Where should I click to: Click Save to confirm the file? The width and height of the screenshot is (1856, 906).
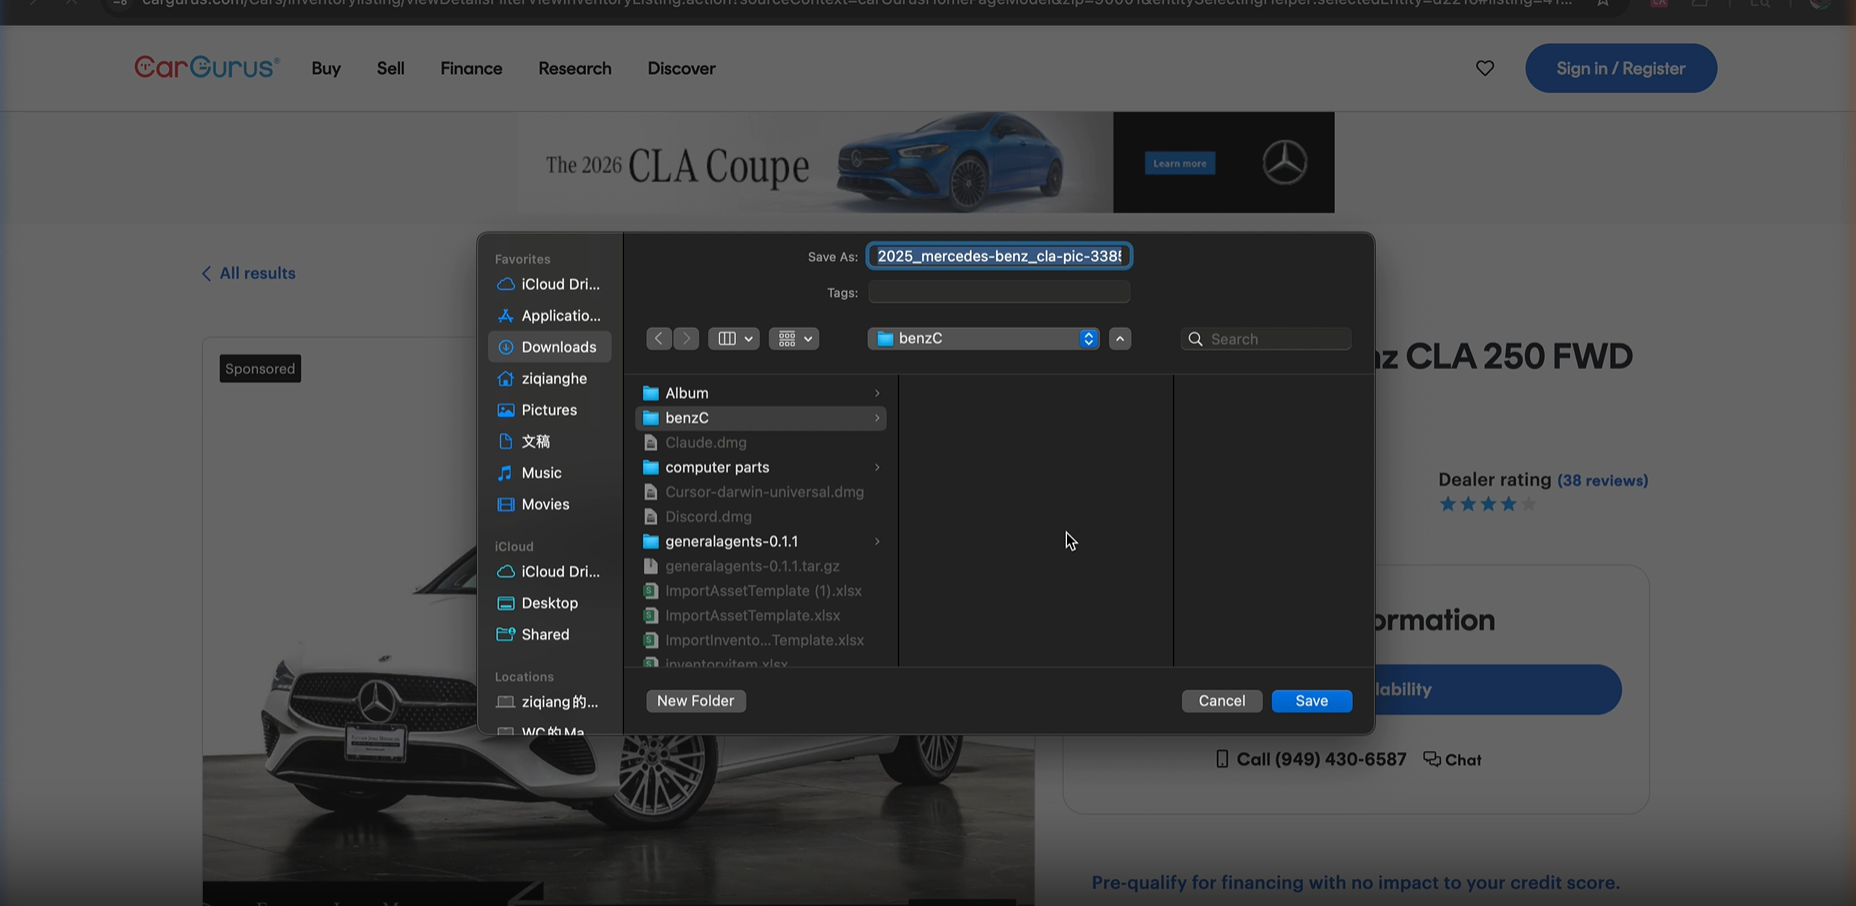click(x=1311, y=701)
